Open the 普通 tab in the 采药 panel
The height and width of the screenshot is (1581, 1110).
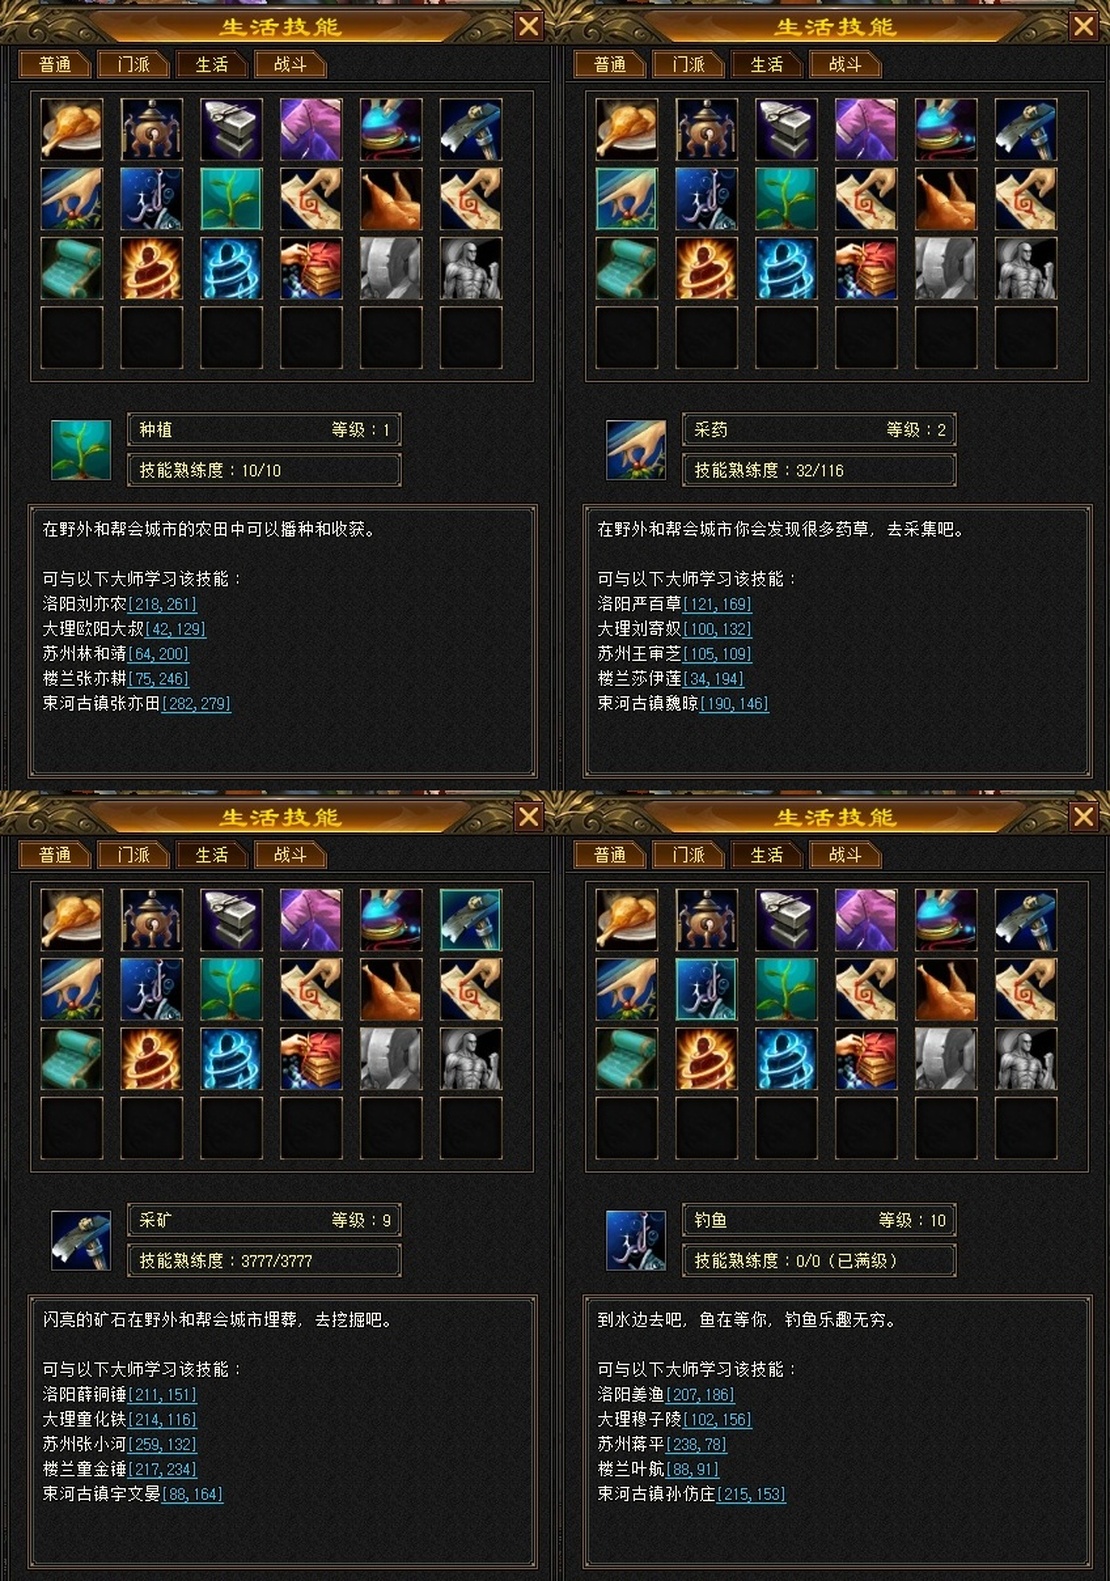coord(610,64)
